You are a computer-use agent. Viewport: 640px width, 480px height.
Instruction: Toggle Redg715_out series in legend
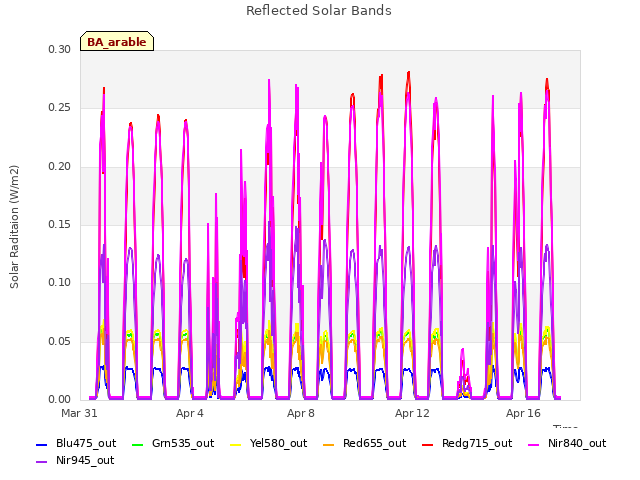(x=467, y=444)
